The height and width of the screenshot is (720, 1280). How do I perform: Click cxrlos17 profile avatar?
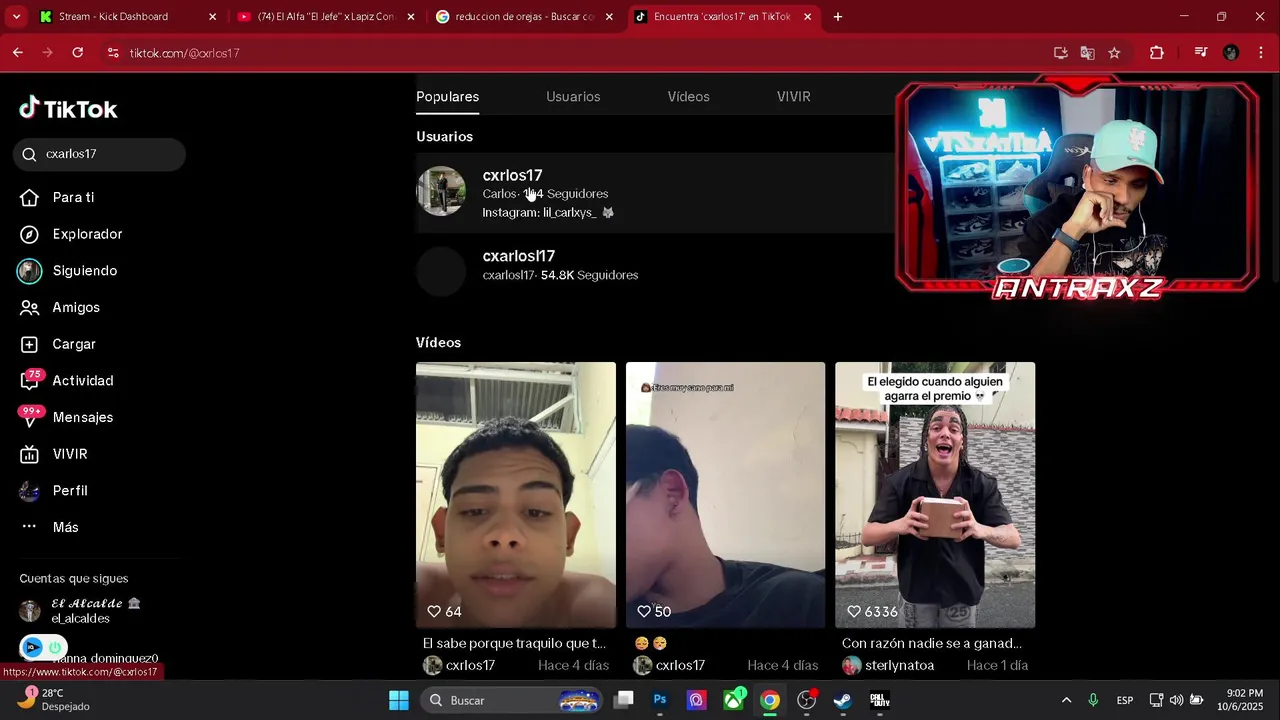[x=441, y=191]
